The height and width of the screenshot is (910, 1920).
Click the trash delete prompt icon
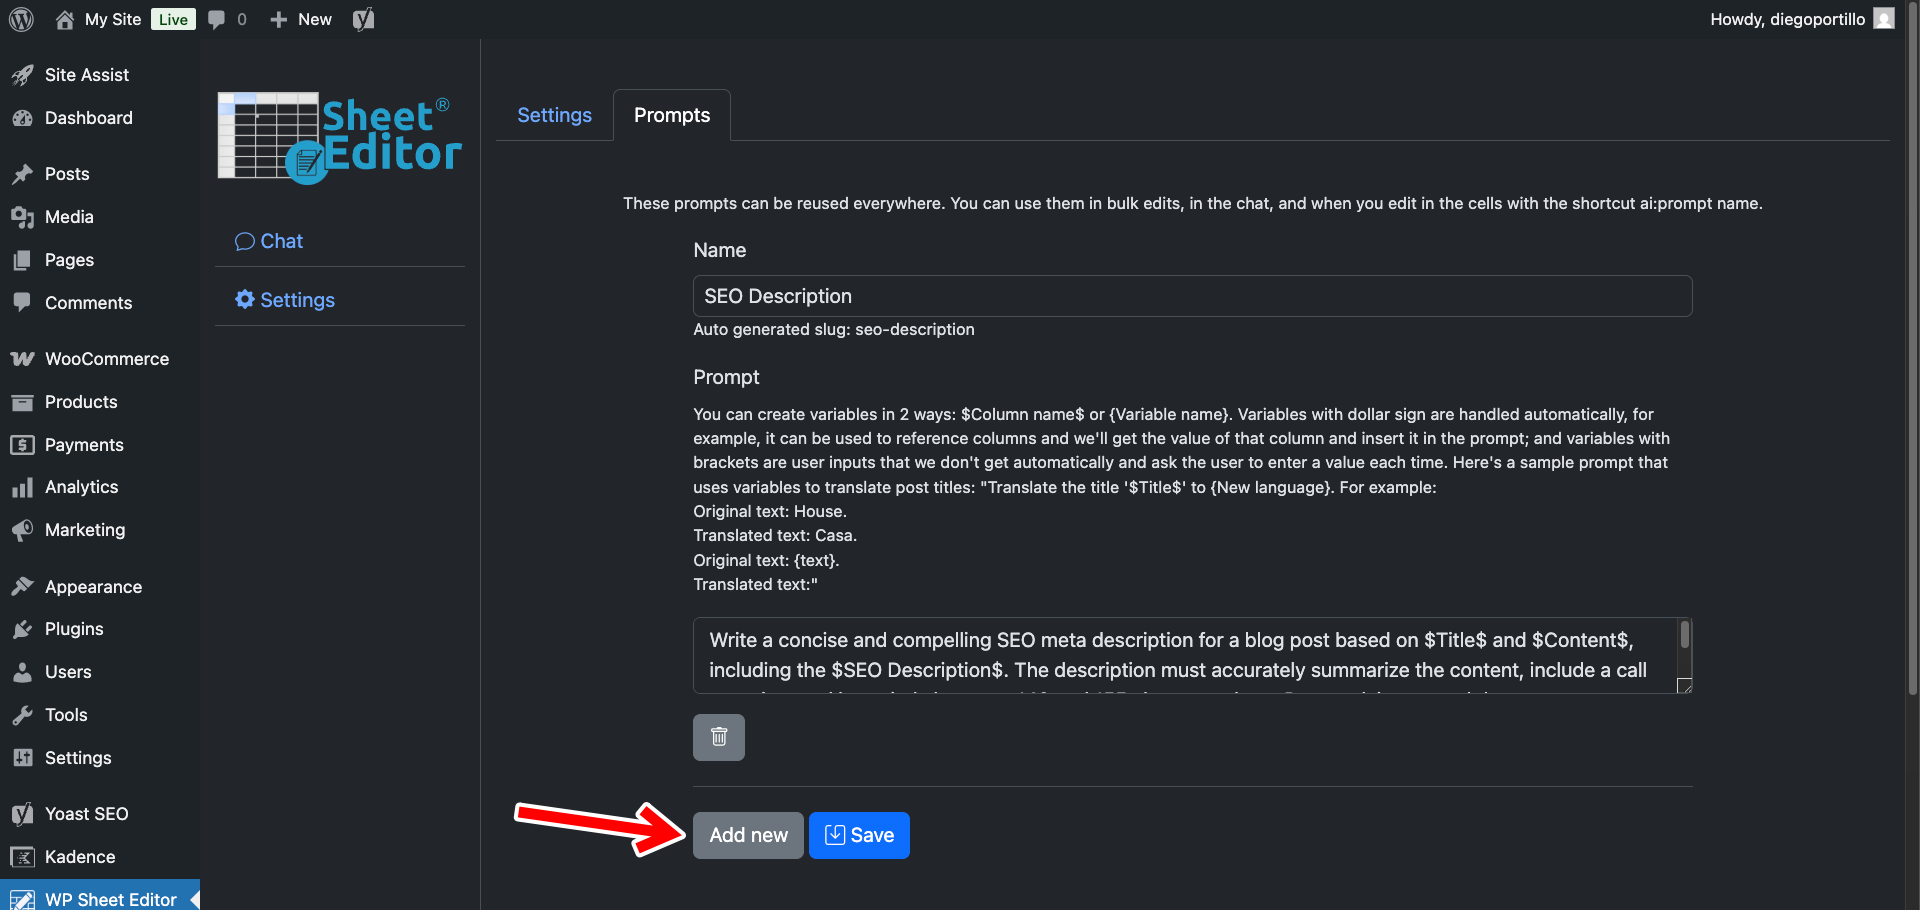pos(718,737)
